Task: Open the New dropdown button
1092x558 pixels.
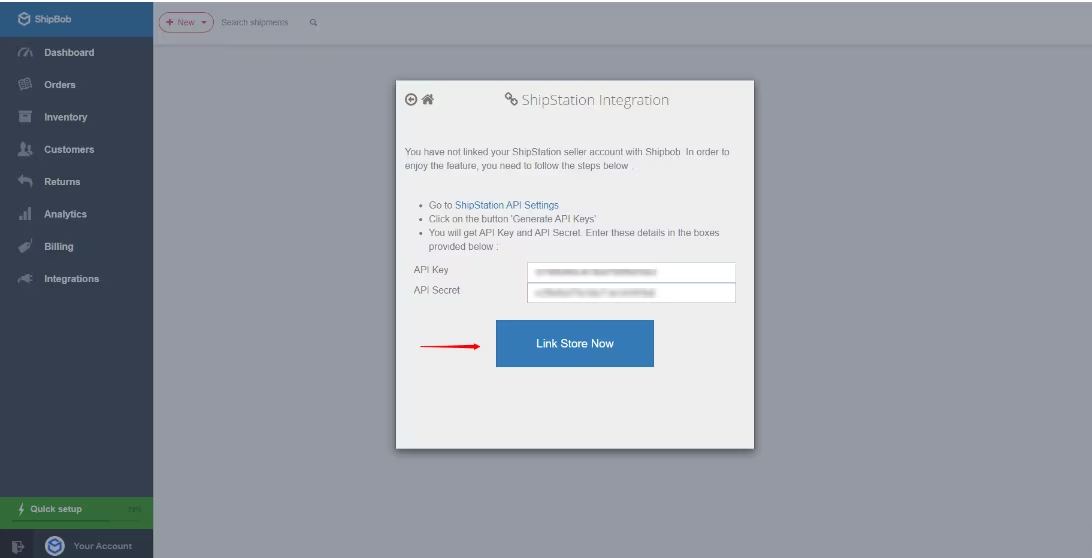Action: tap(186, 22)
